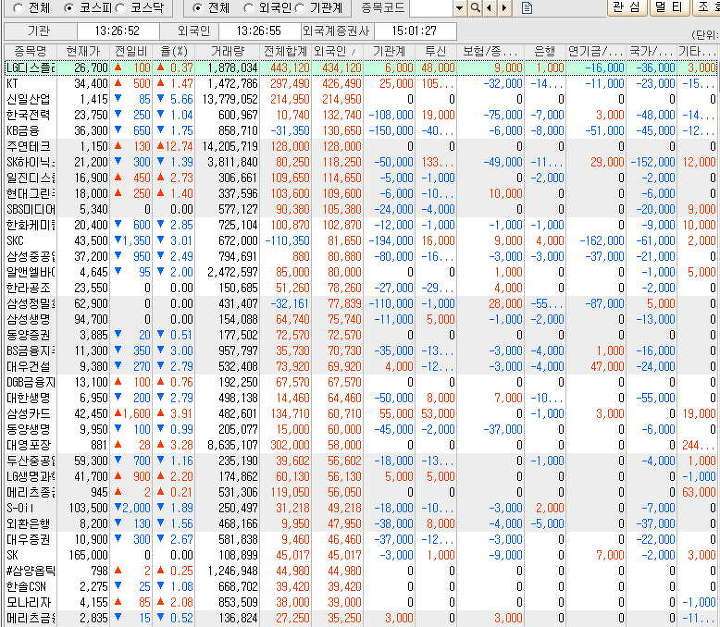Select the 주연테크 stock name
This screenshot has width=720, height=627.
28,147
